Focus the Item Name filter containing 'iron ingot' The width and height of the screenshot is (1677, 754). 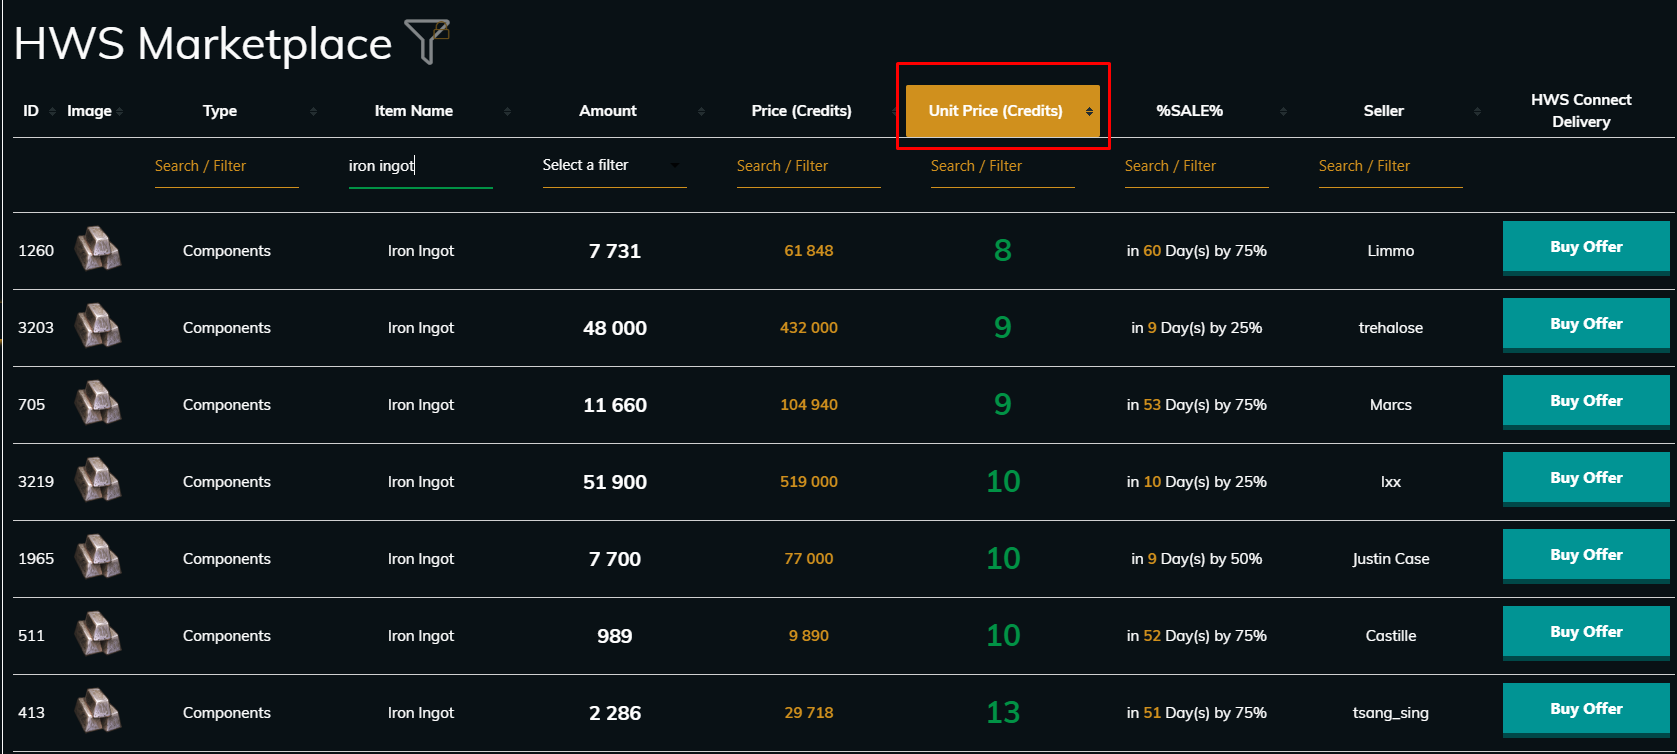[420, 167]
